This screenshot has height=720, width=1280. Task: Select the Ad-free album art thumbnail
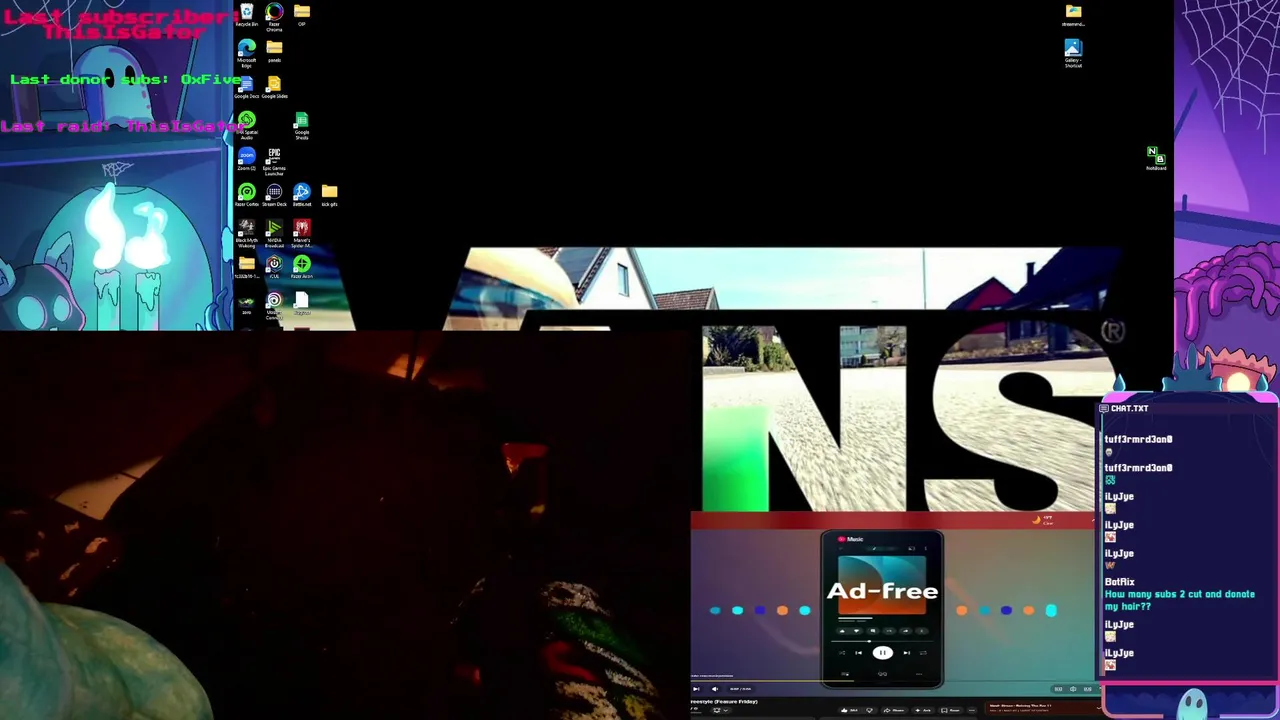[882, 587]
